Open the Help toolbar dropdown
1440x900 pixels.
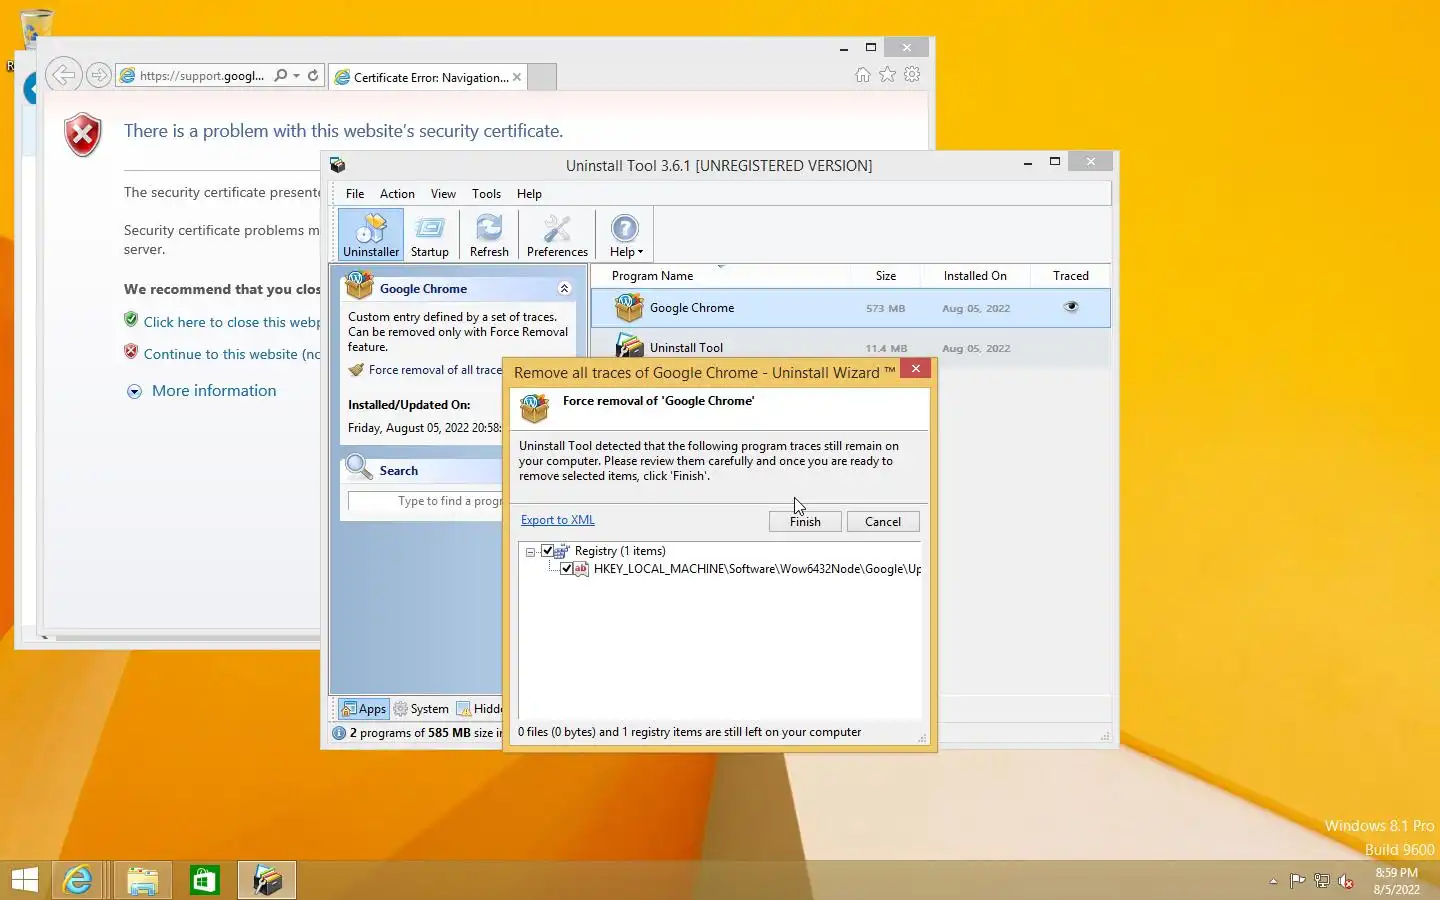626,235
